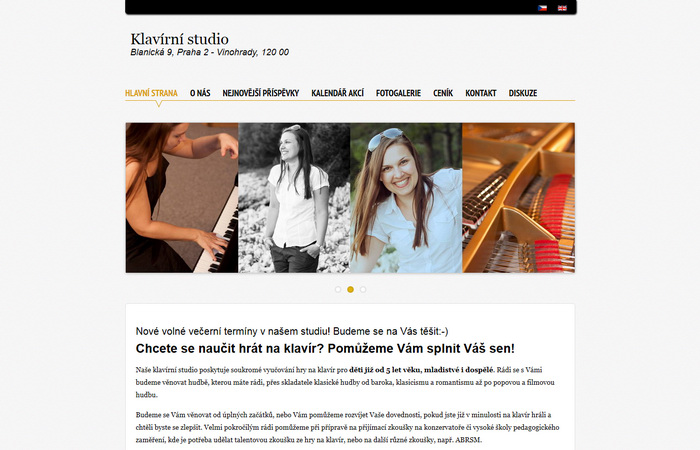700x450 pixels.
Task: Open the O nás page
Action: tap(200, 93)
